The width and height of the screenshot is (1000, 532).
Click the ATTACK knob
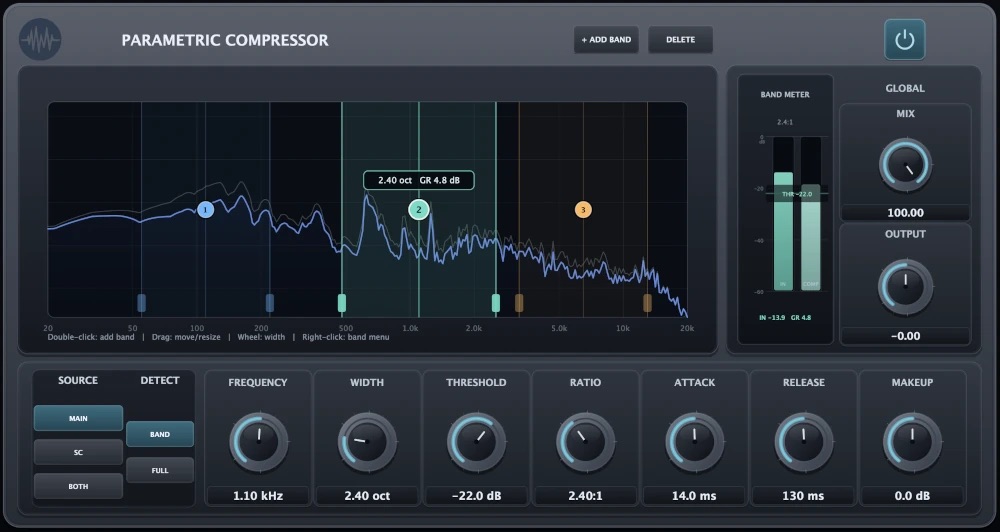coord(695,441)
